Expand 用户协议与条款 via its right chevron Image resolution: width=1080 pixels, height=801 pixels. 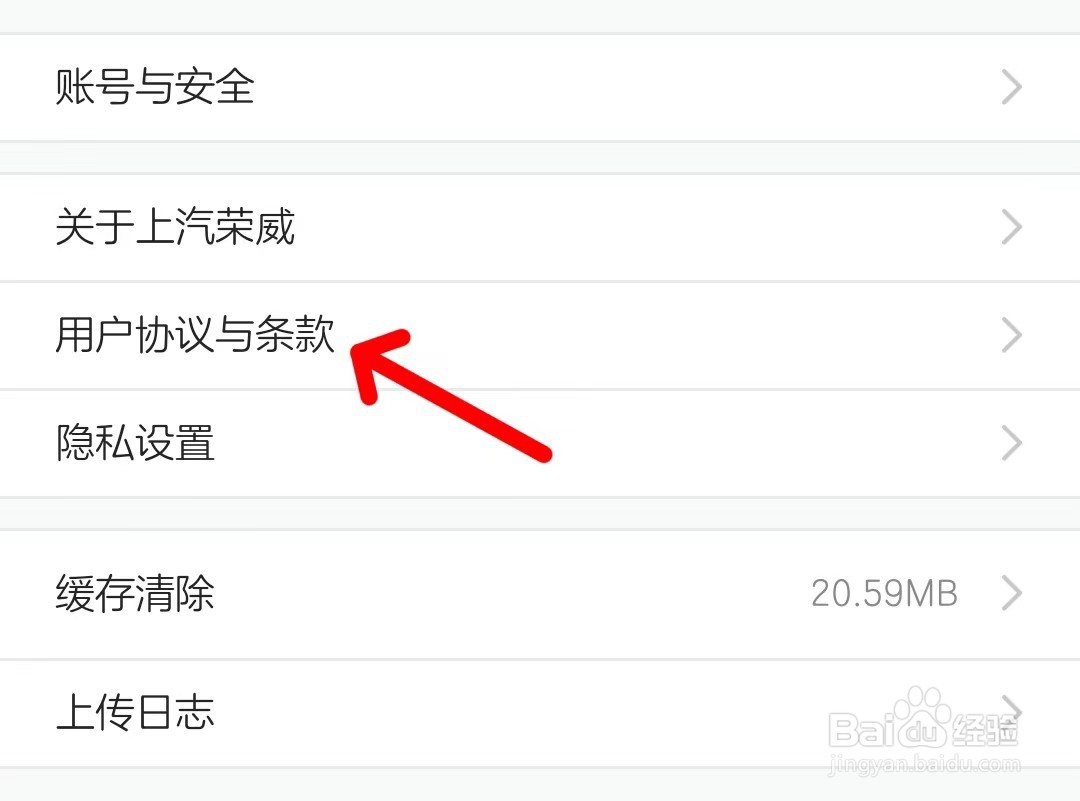(x=1011, y=335)
